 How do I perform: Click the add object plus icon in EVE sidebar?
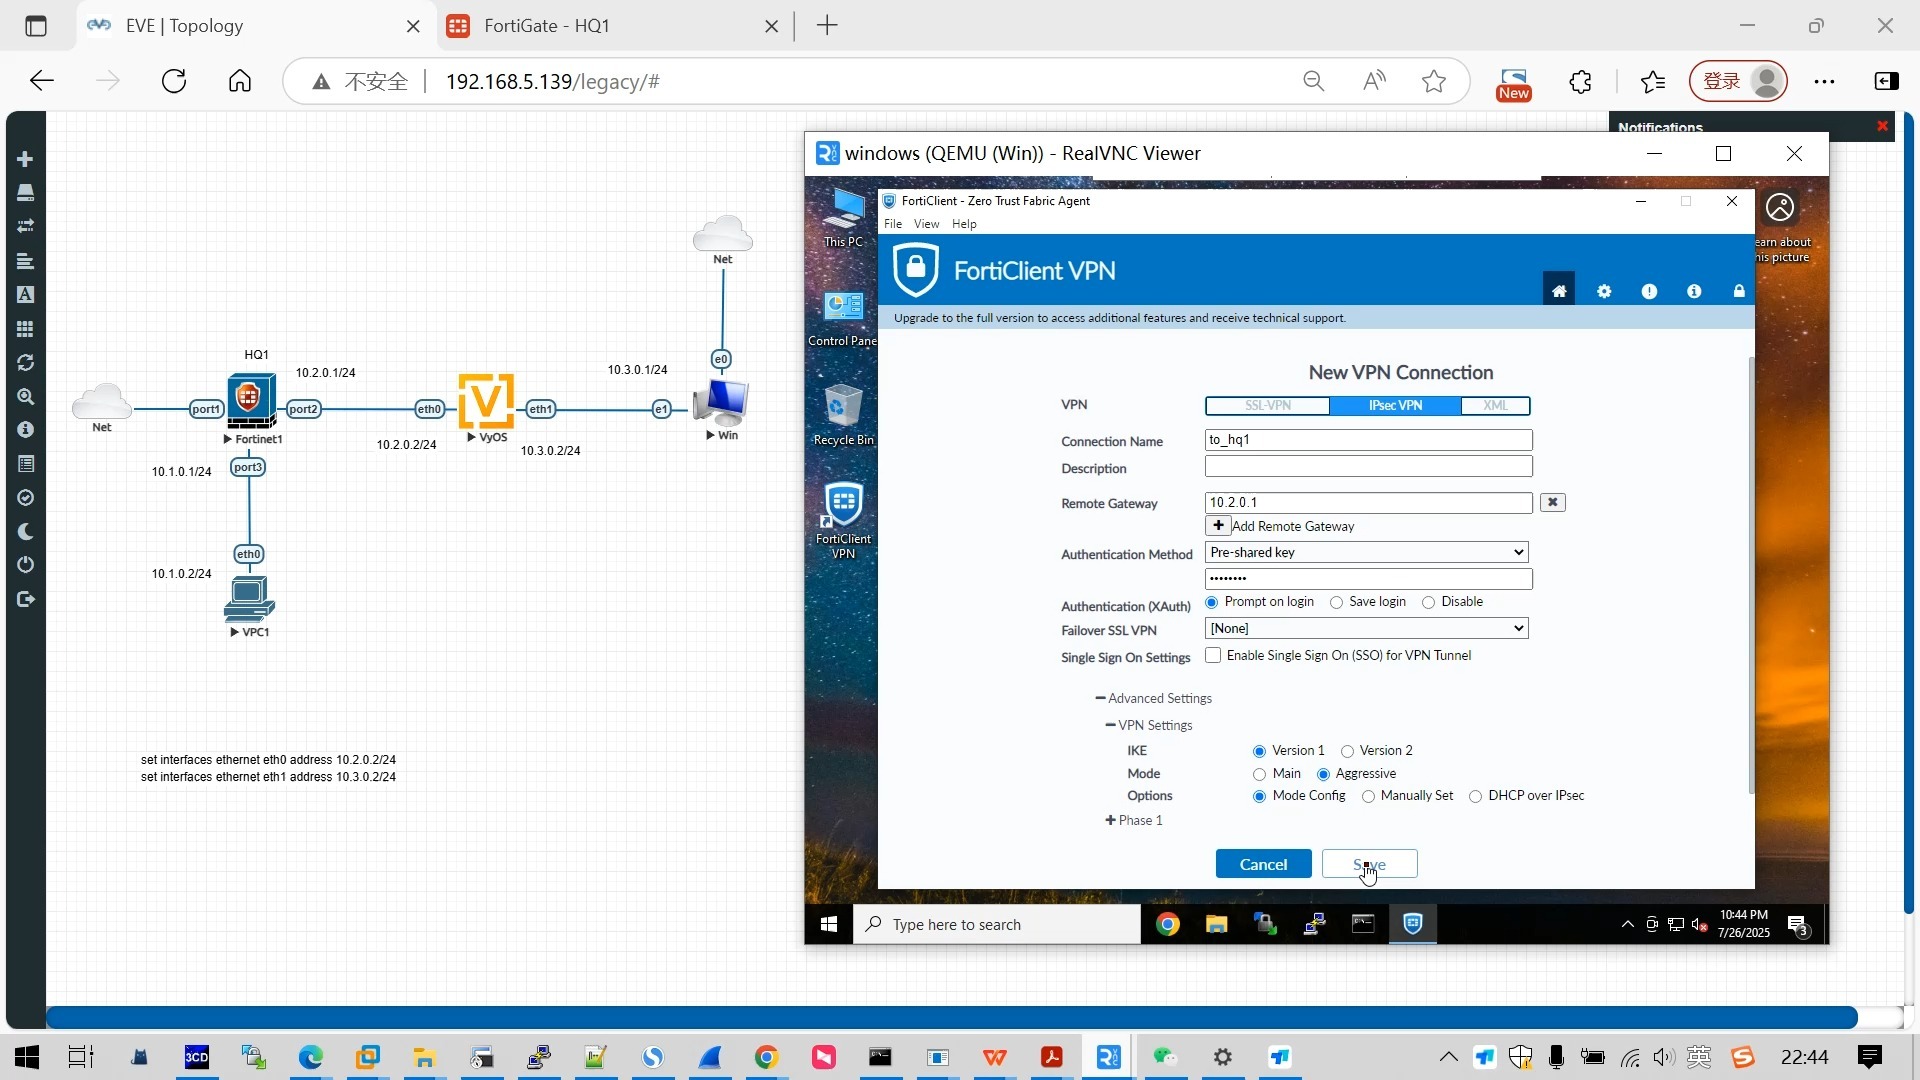tap(26, 159)
